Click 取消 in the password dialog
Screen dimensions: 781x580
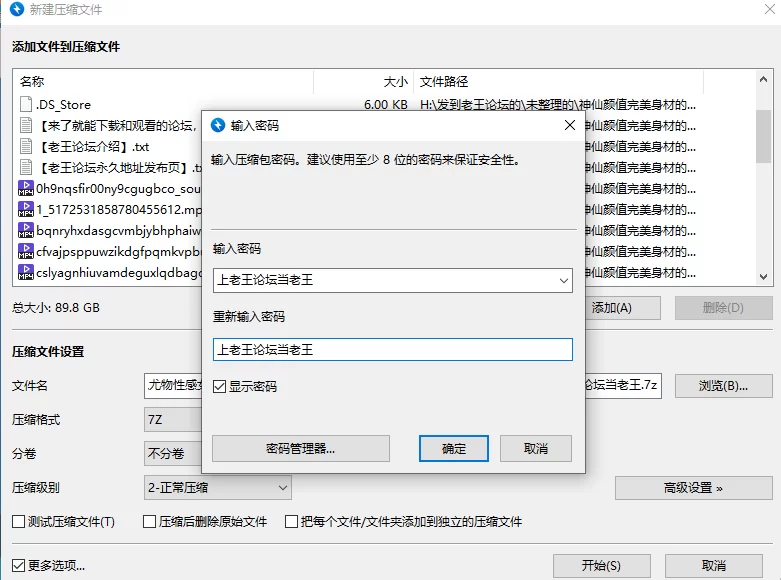pyautogui.click(x=535, y=448)
